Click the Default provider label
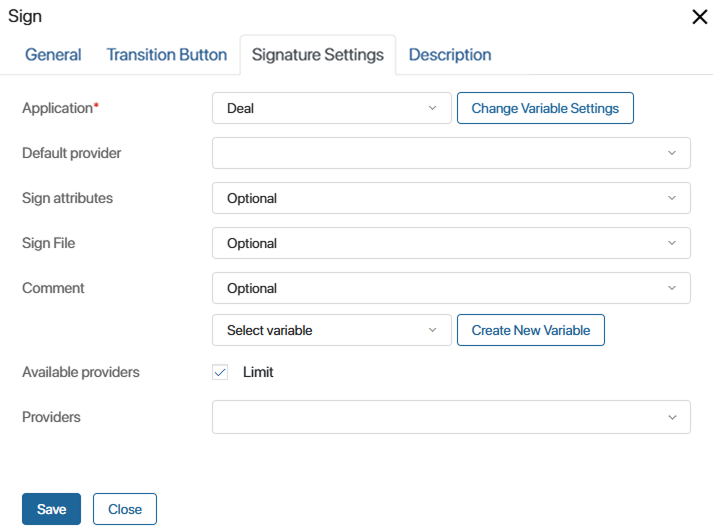713x530 pixels. coord(71,153)
